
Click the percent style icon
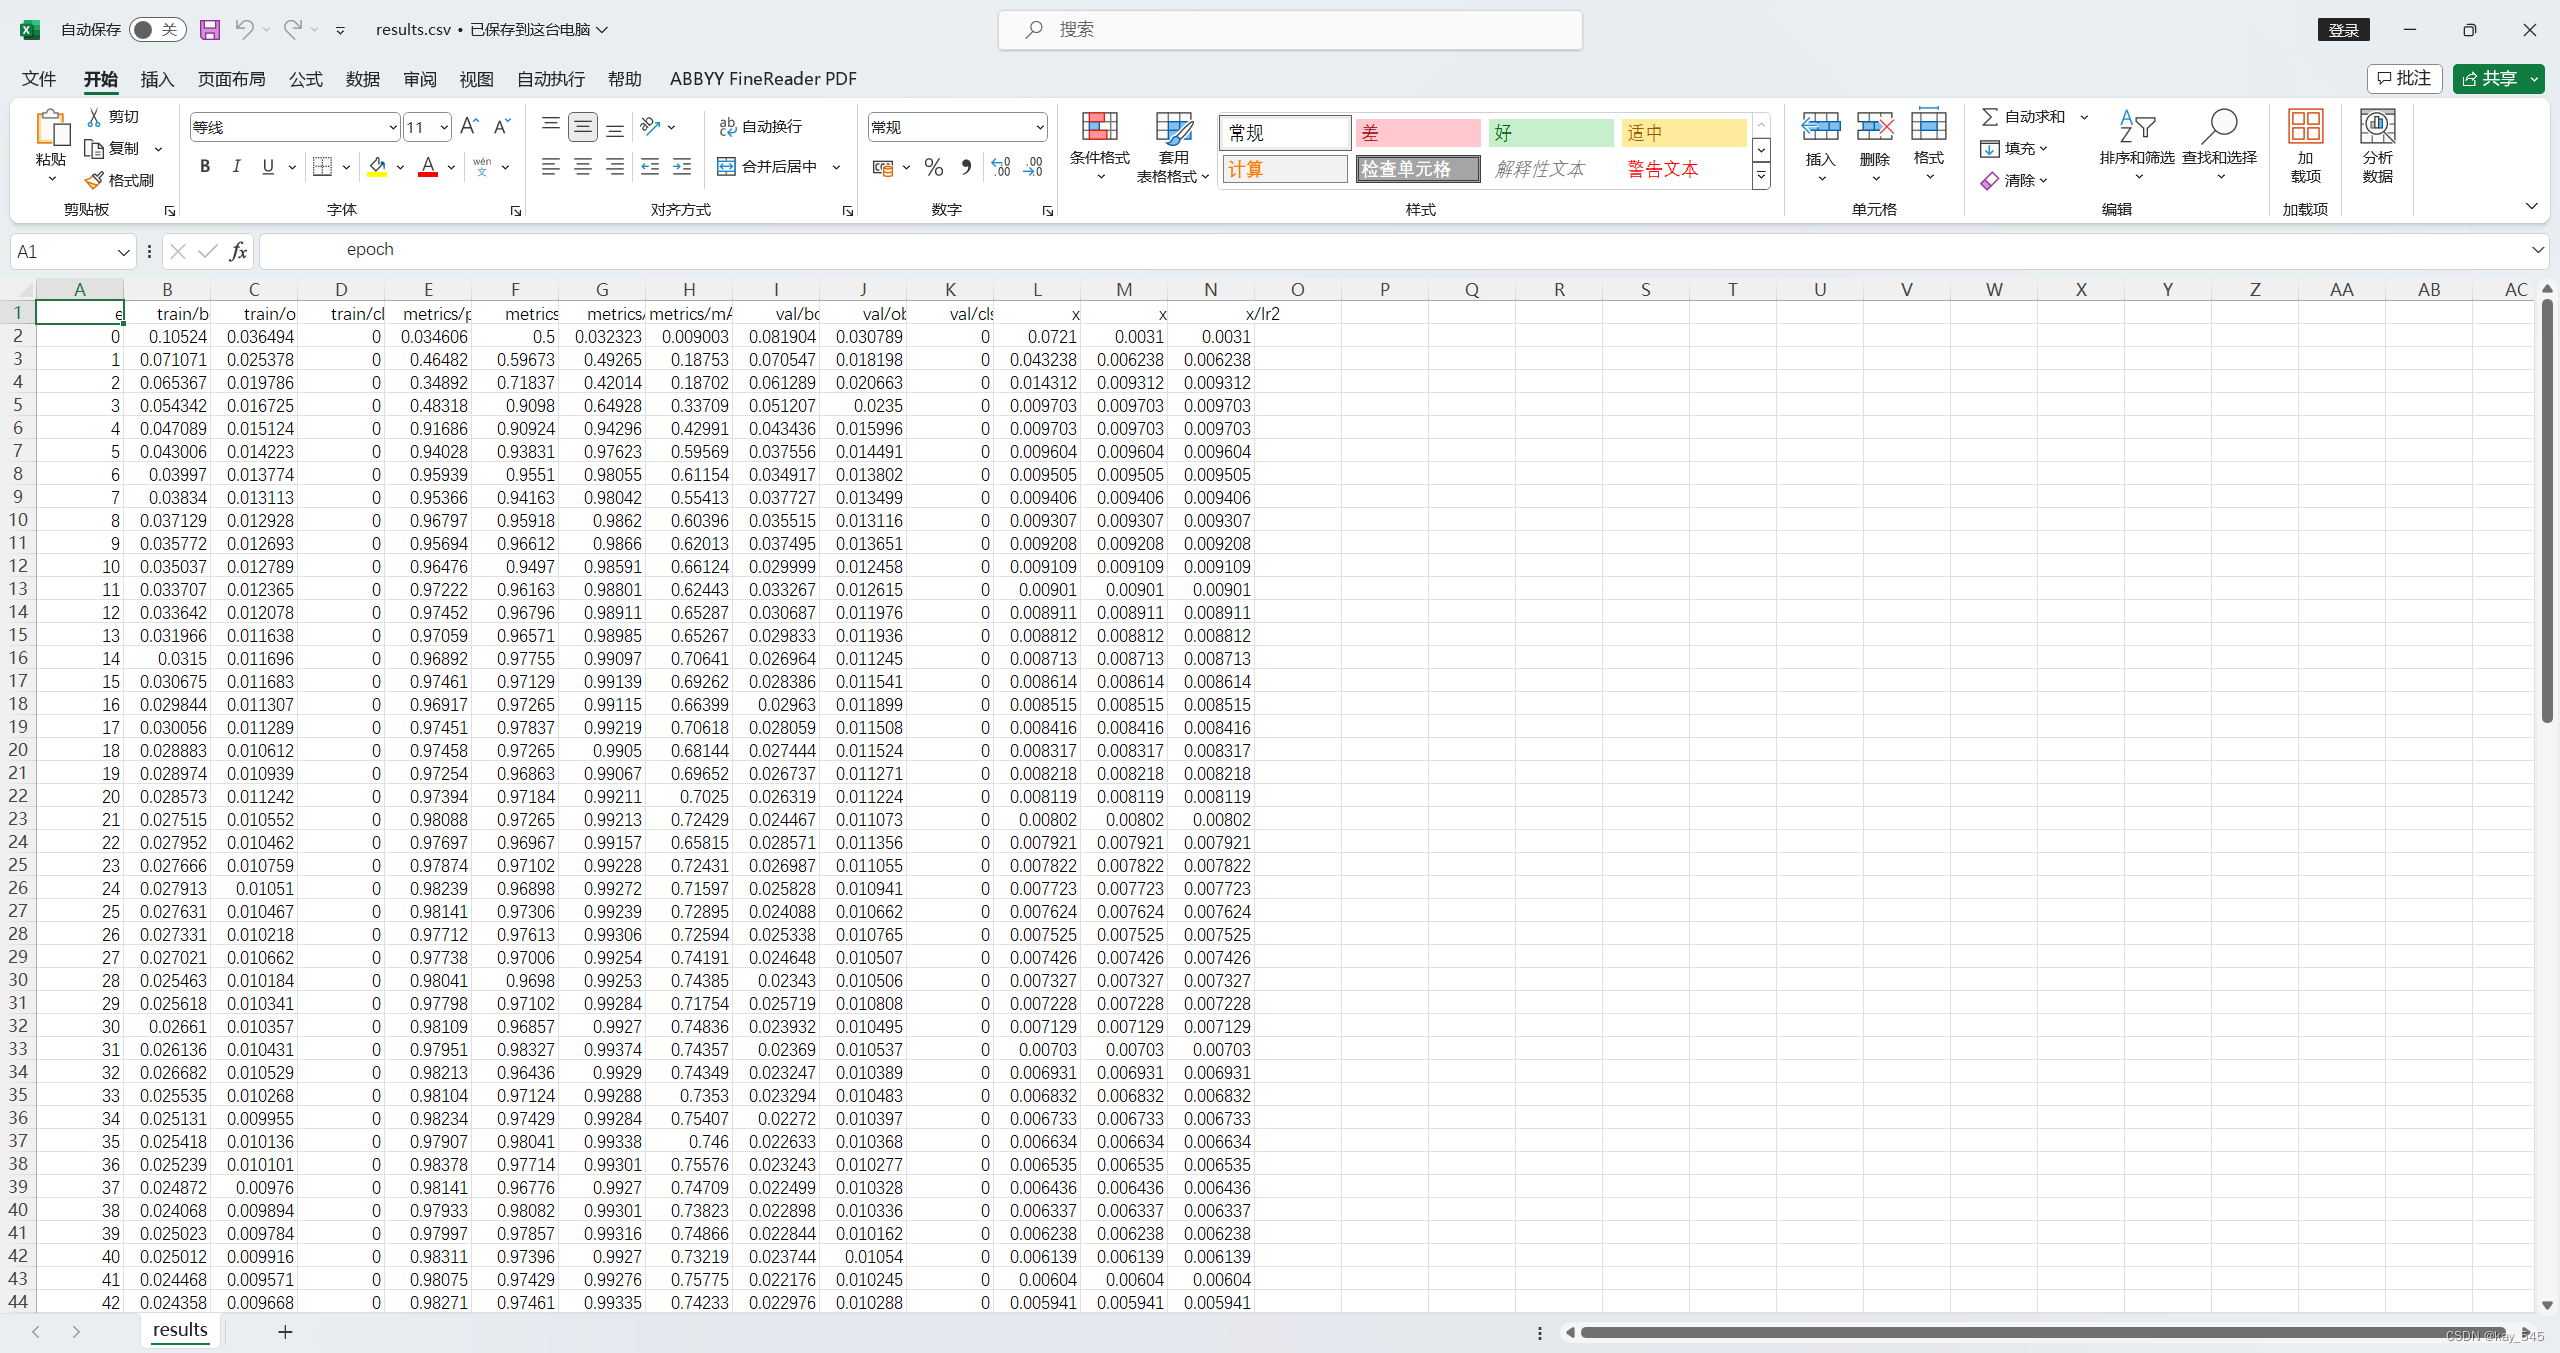pos(933,167)
